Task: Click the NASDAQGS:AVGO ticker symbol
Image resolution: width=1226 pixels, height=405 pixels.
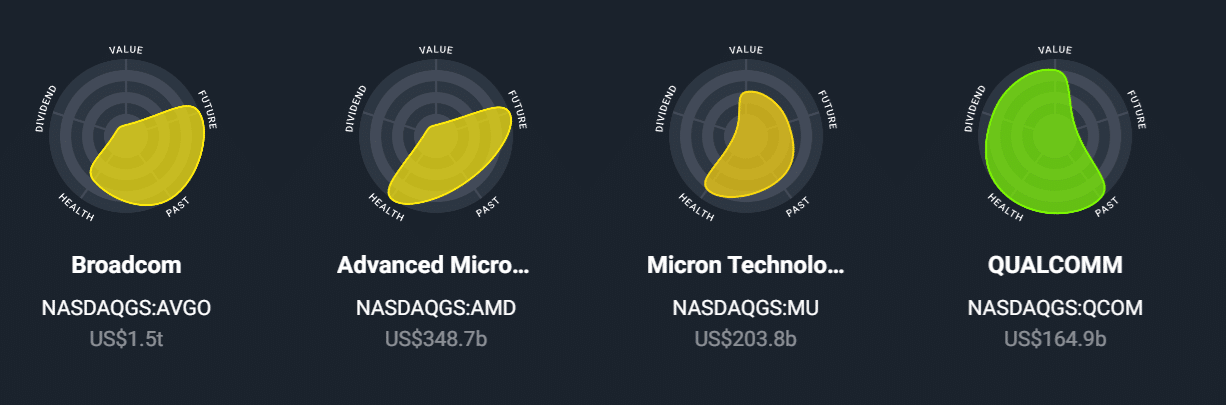Action: pos(126,309)
